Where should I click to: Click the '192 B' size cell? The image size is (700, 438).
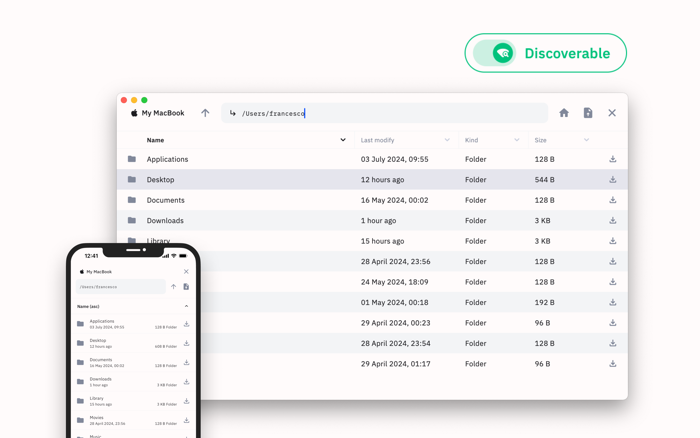pos(545,303)
